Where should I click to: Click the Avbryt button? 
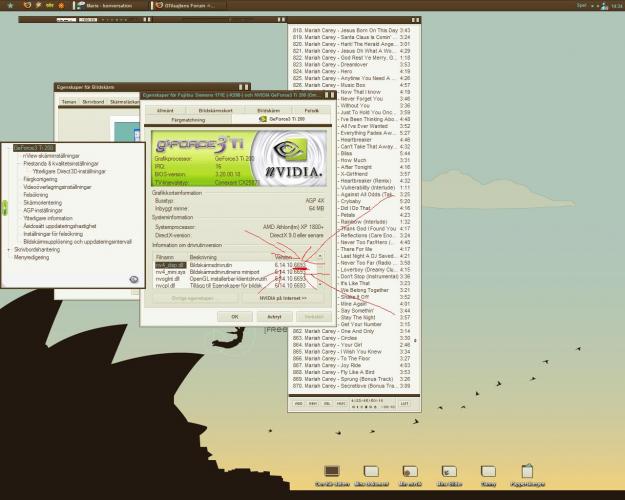tap(274, 317)
